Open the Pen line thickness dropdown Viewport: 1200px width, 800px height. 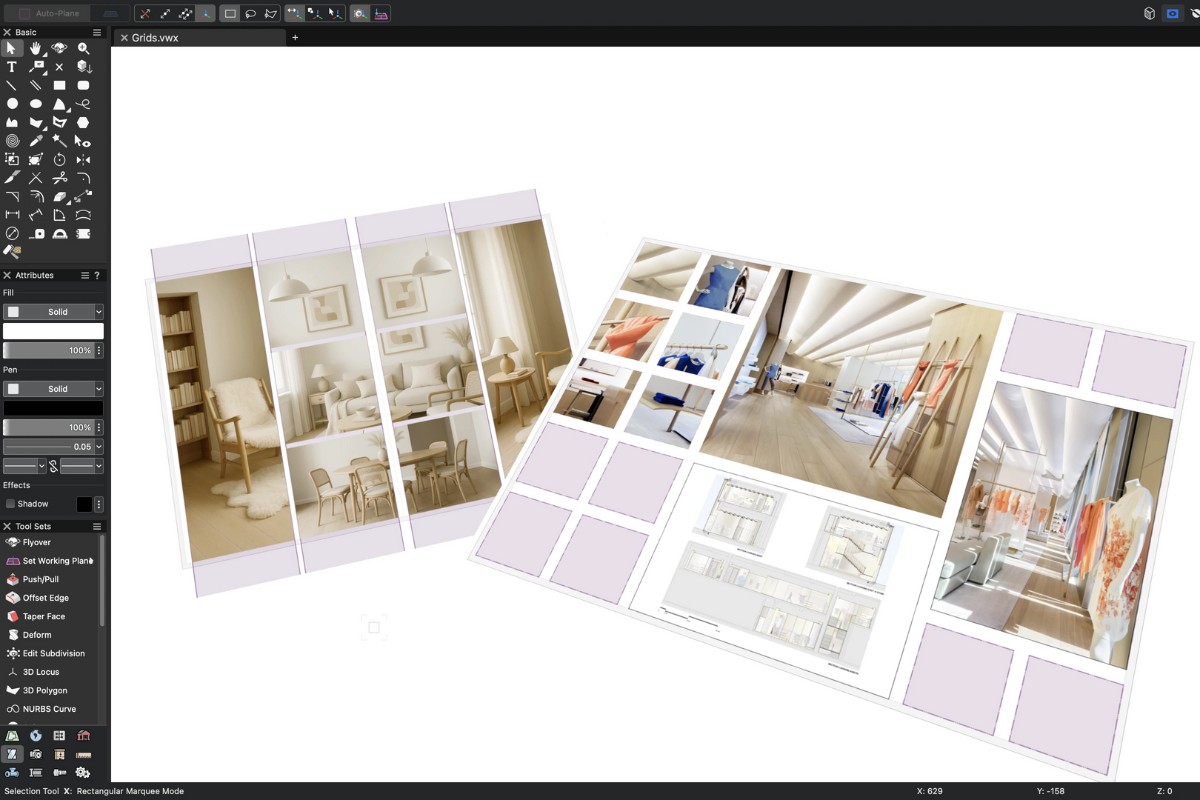click(53, 446)
